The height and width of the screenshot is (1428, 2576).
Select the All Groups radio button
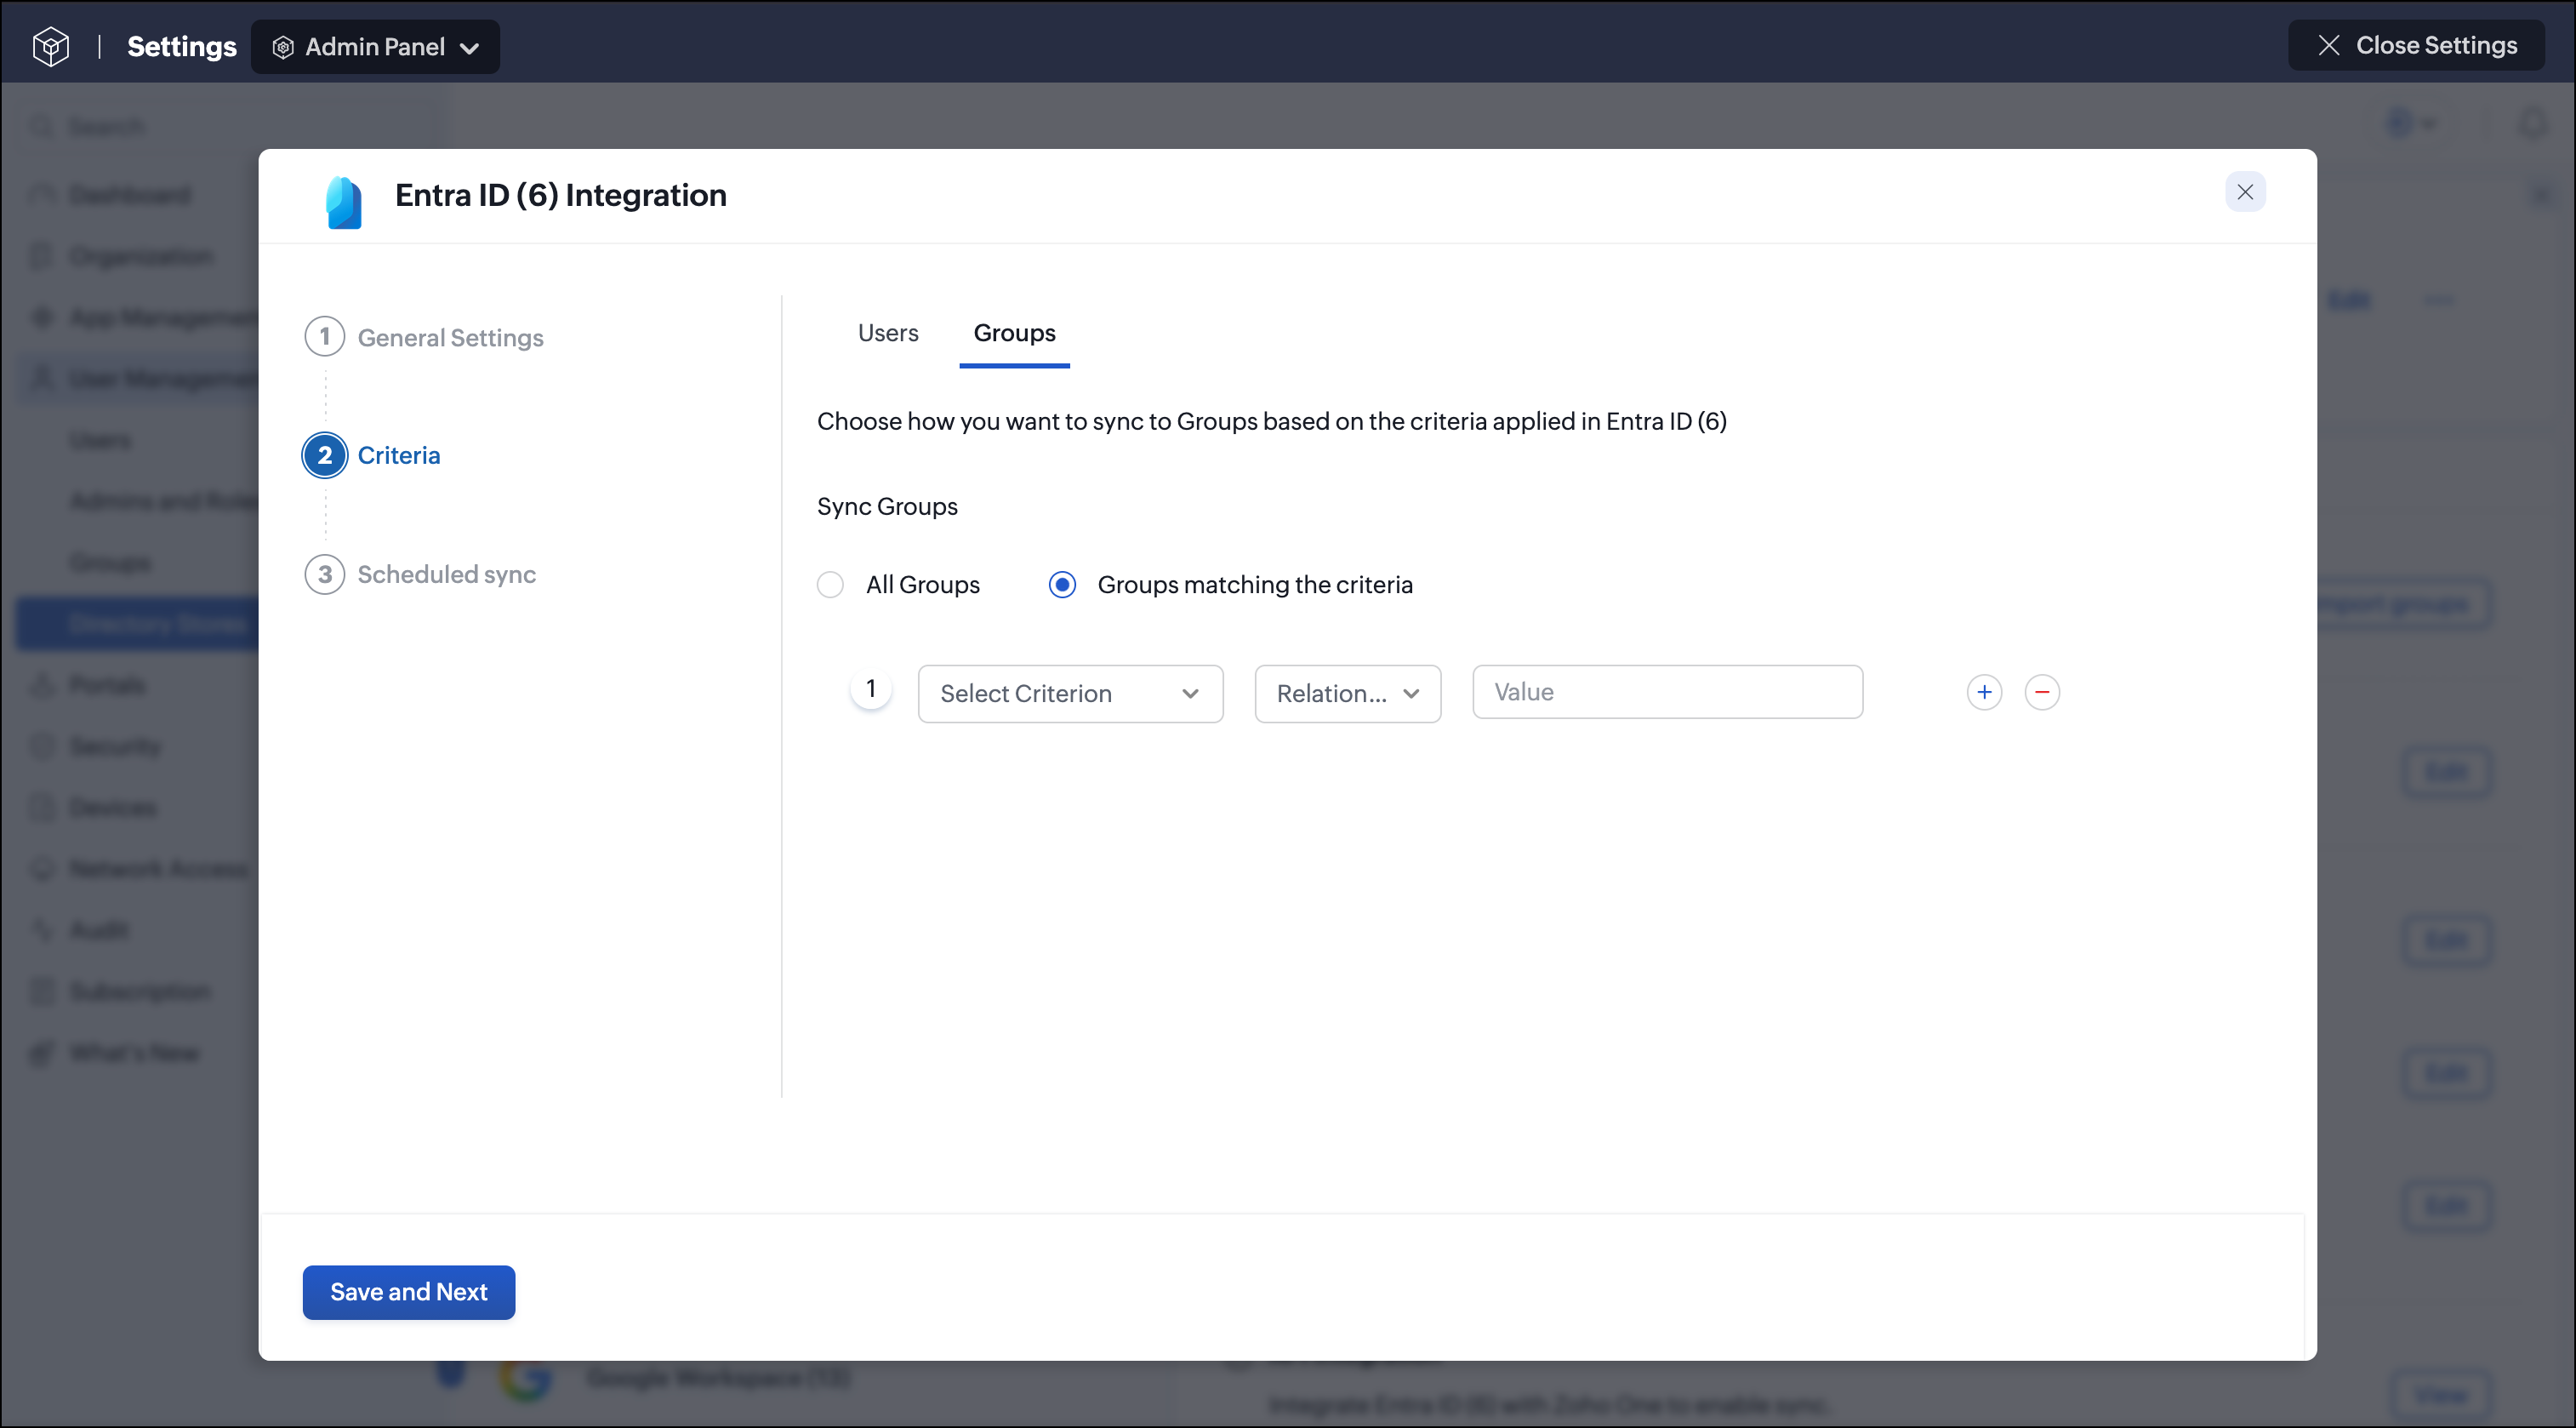coord(830,585)
